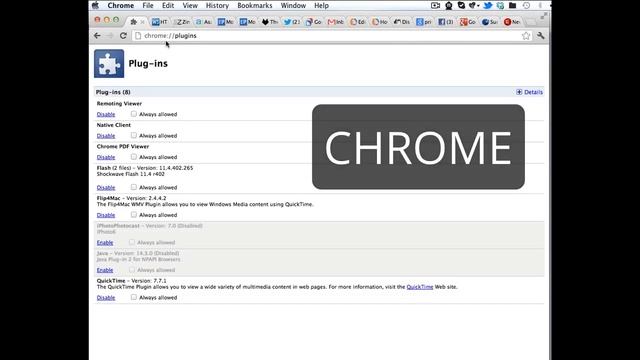Click the teal box menu bar icon
Viewport: 640px width, 360px height.
pyautogui.click(x=500, y=5)
